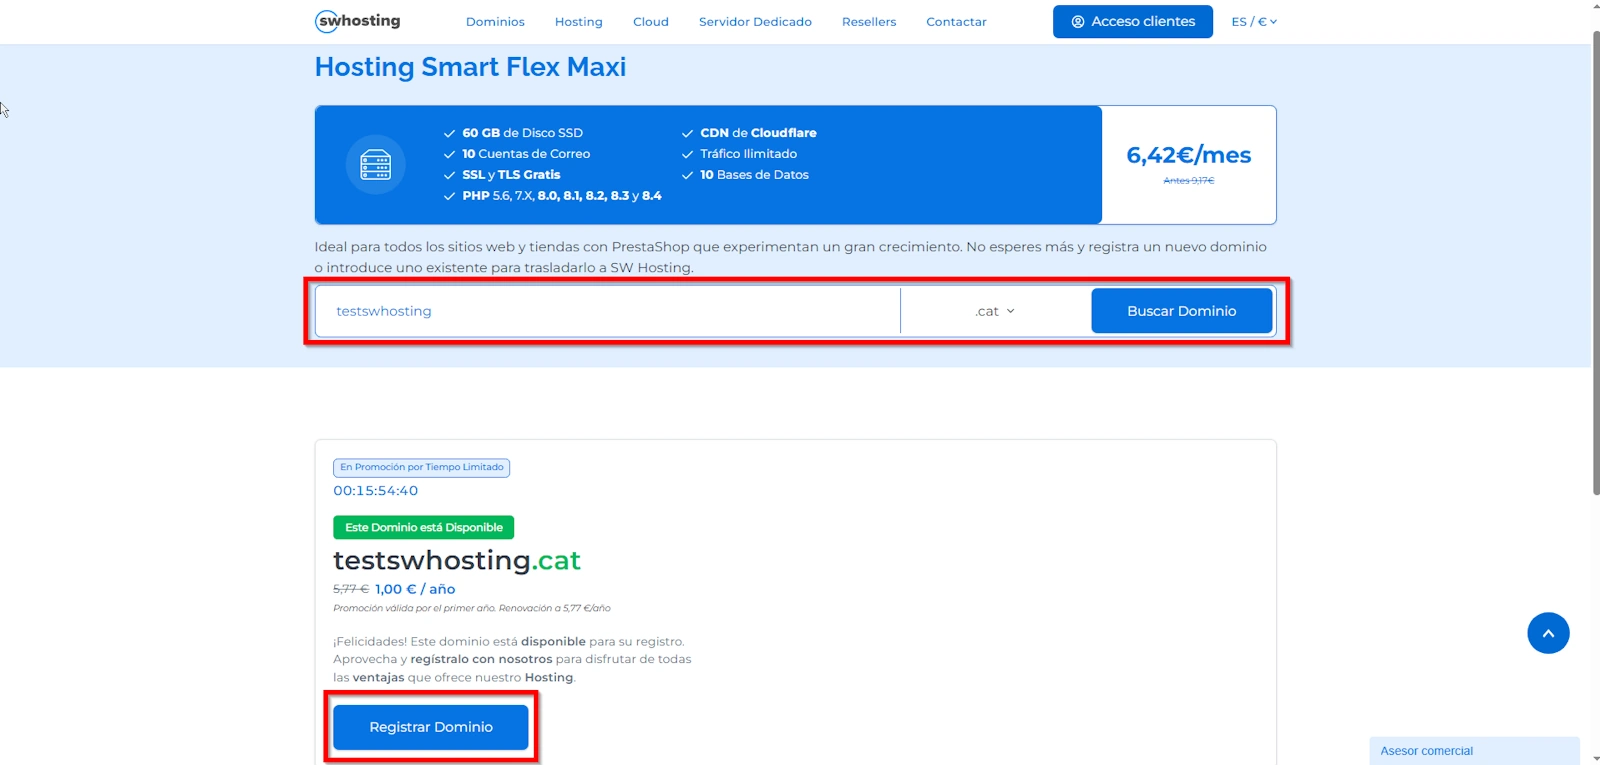Open the Contactar page link

[956, 22]
